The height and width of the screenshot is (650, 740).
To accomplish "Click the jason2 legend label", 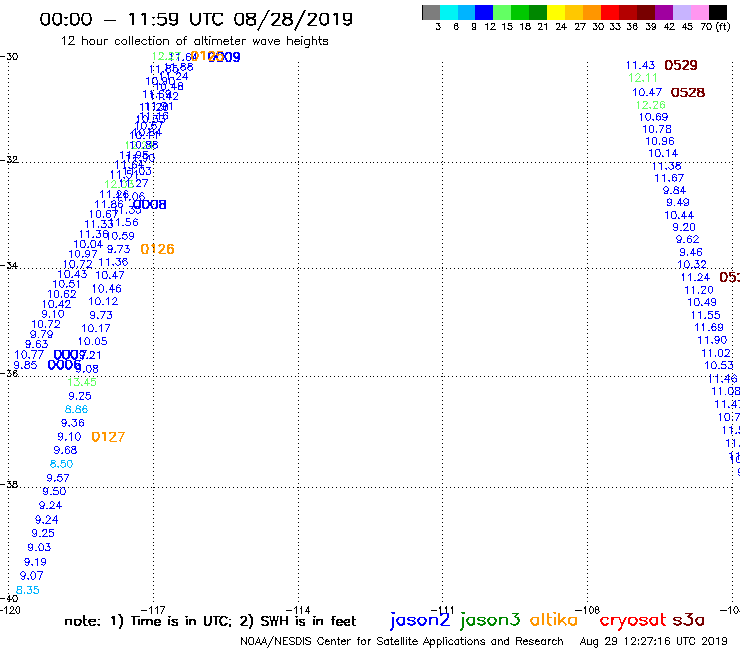I will [420, 620].
